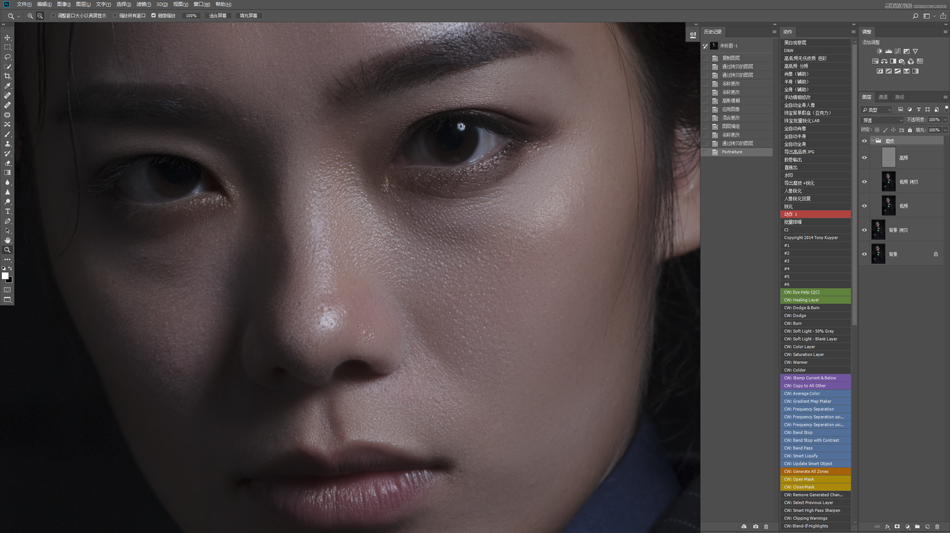Click the foreground color swatch
This screenshot has width=950, height=533.
point(5,276)
